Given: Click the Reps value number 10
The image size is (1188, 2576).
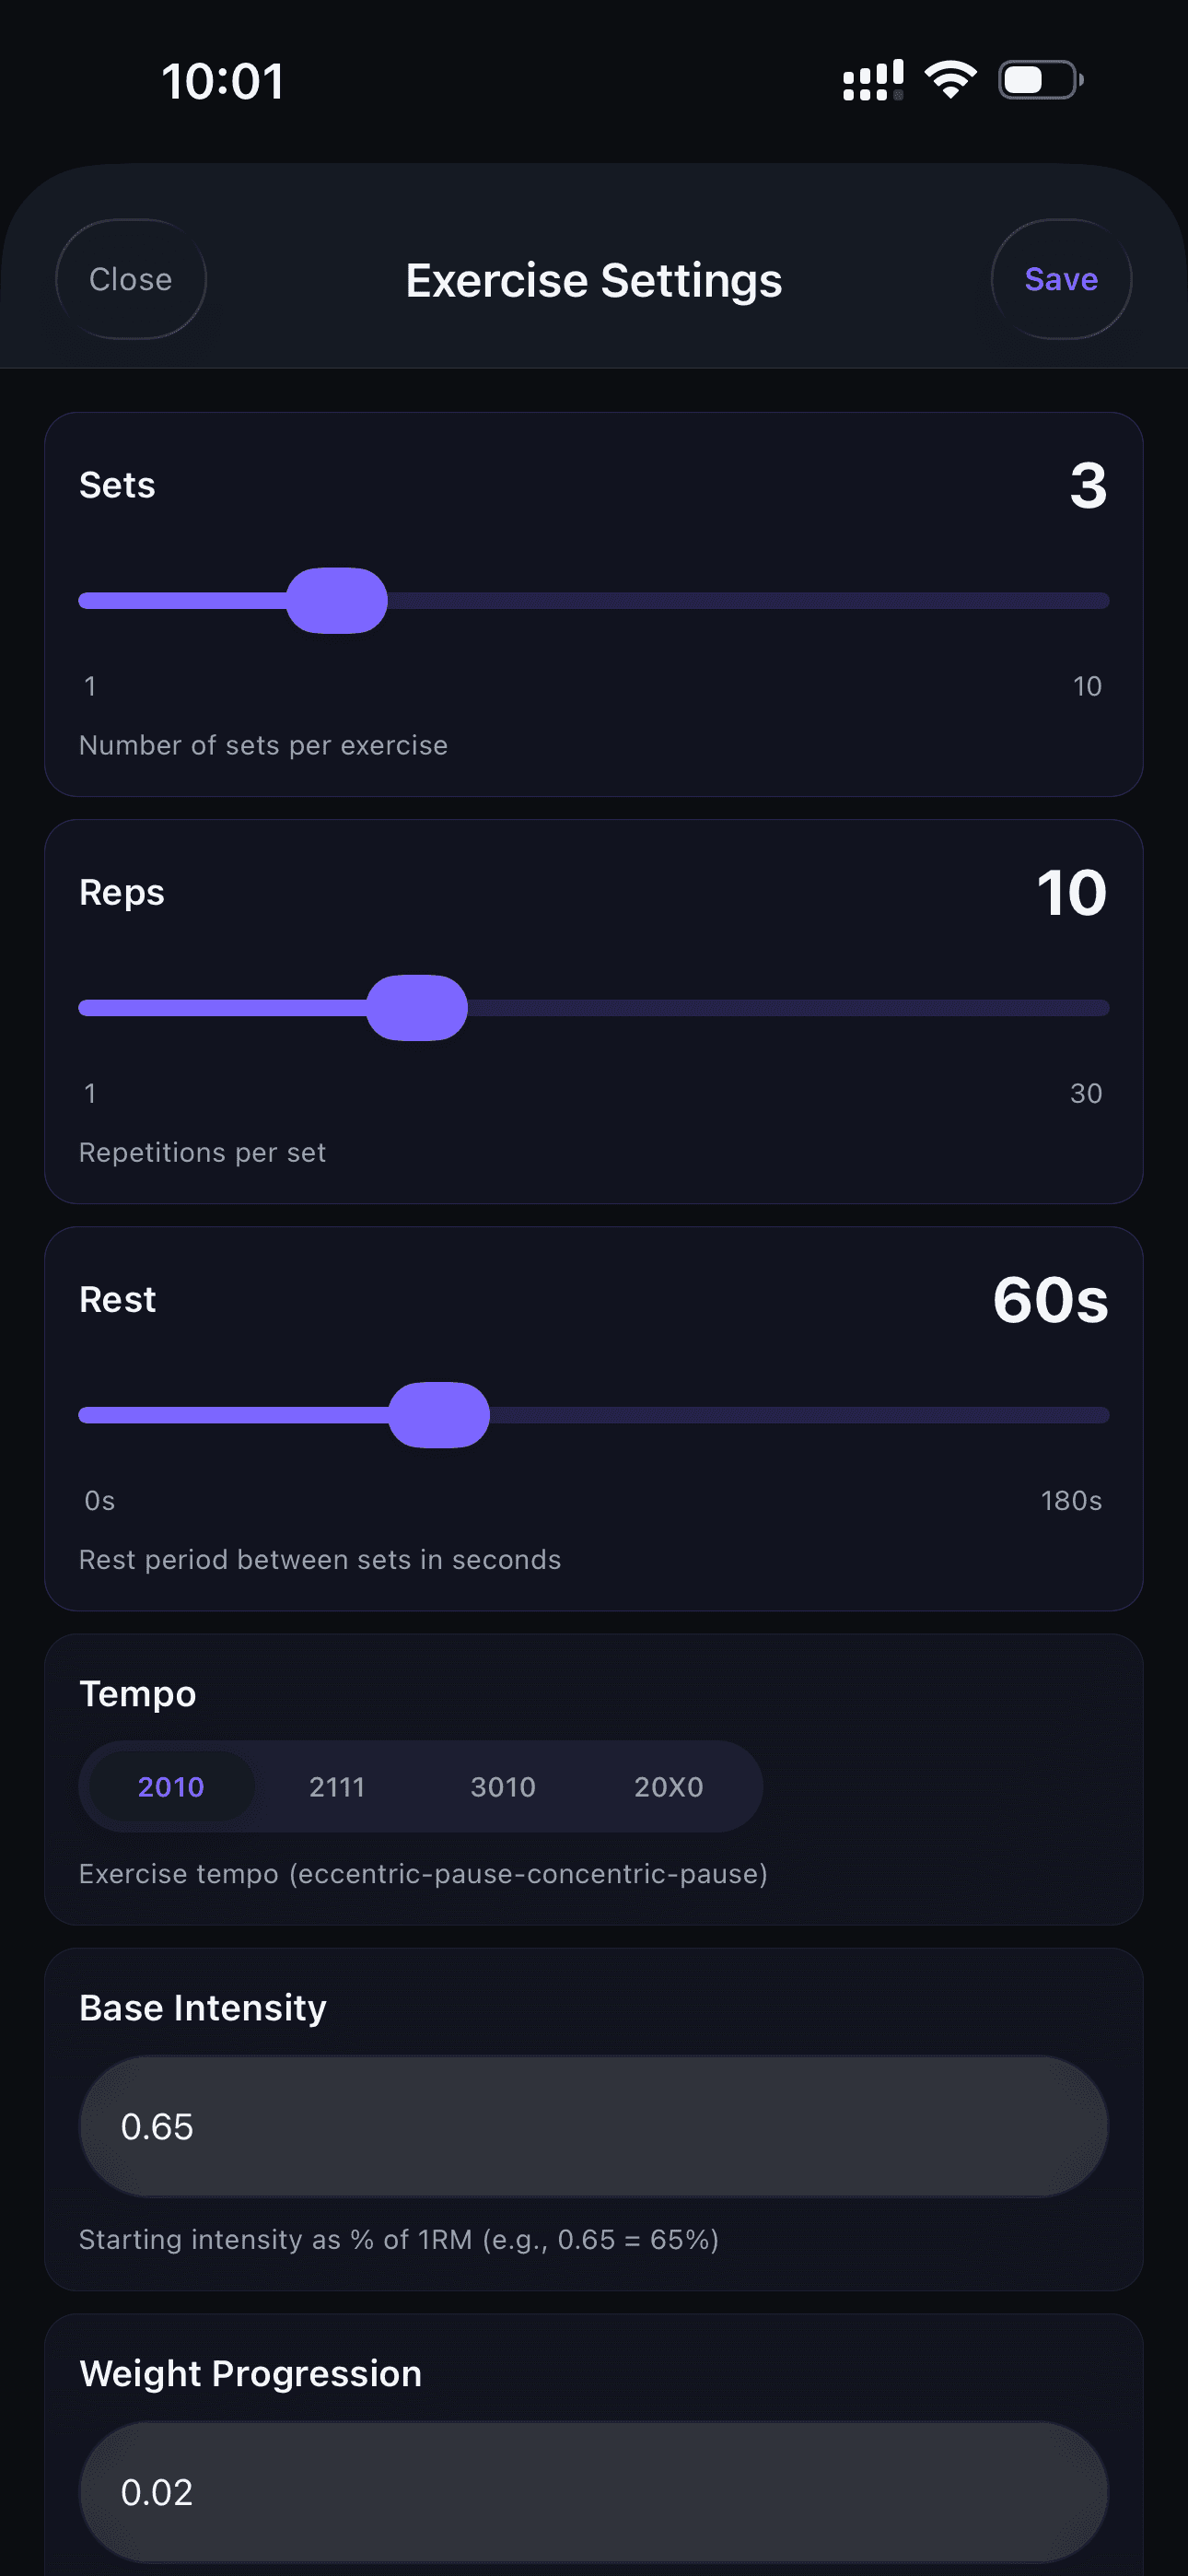Looking at the screenshot, I should (x=1071, y=892).
